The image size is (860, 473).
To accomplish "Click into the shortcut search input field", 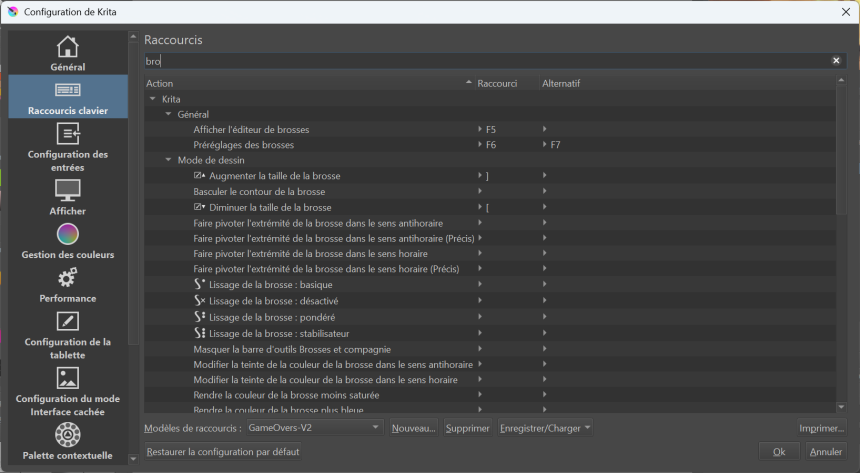I will pyautogui.click(x=480, y=61).
